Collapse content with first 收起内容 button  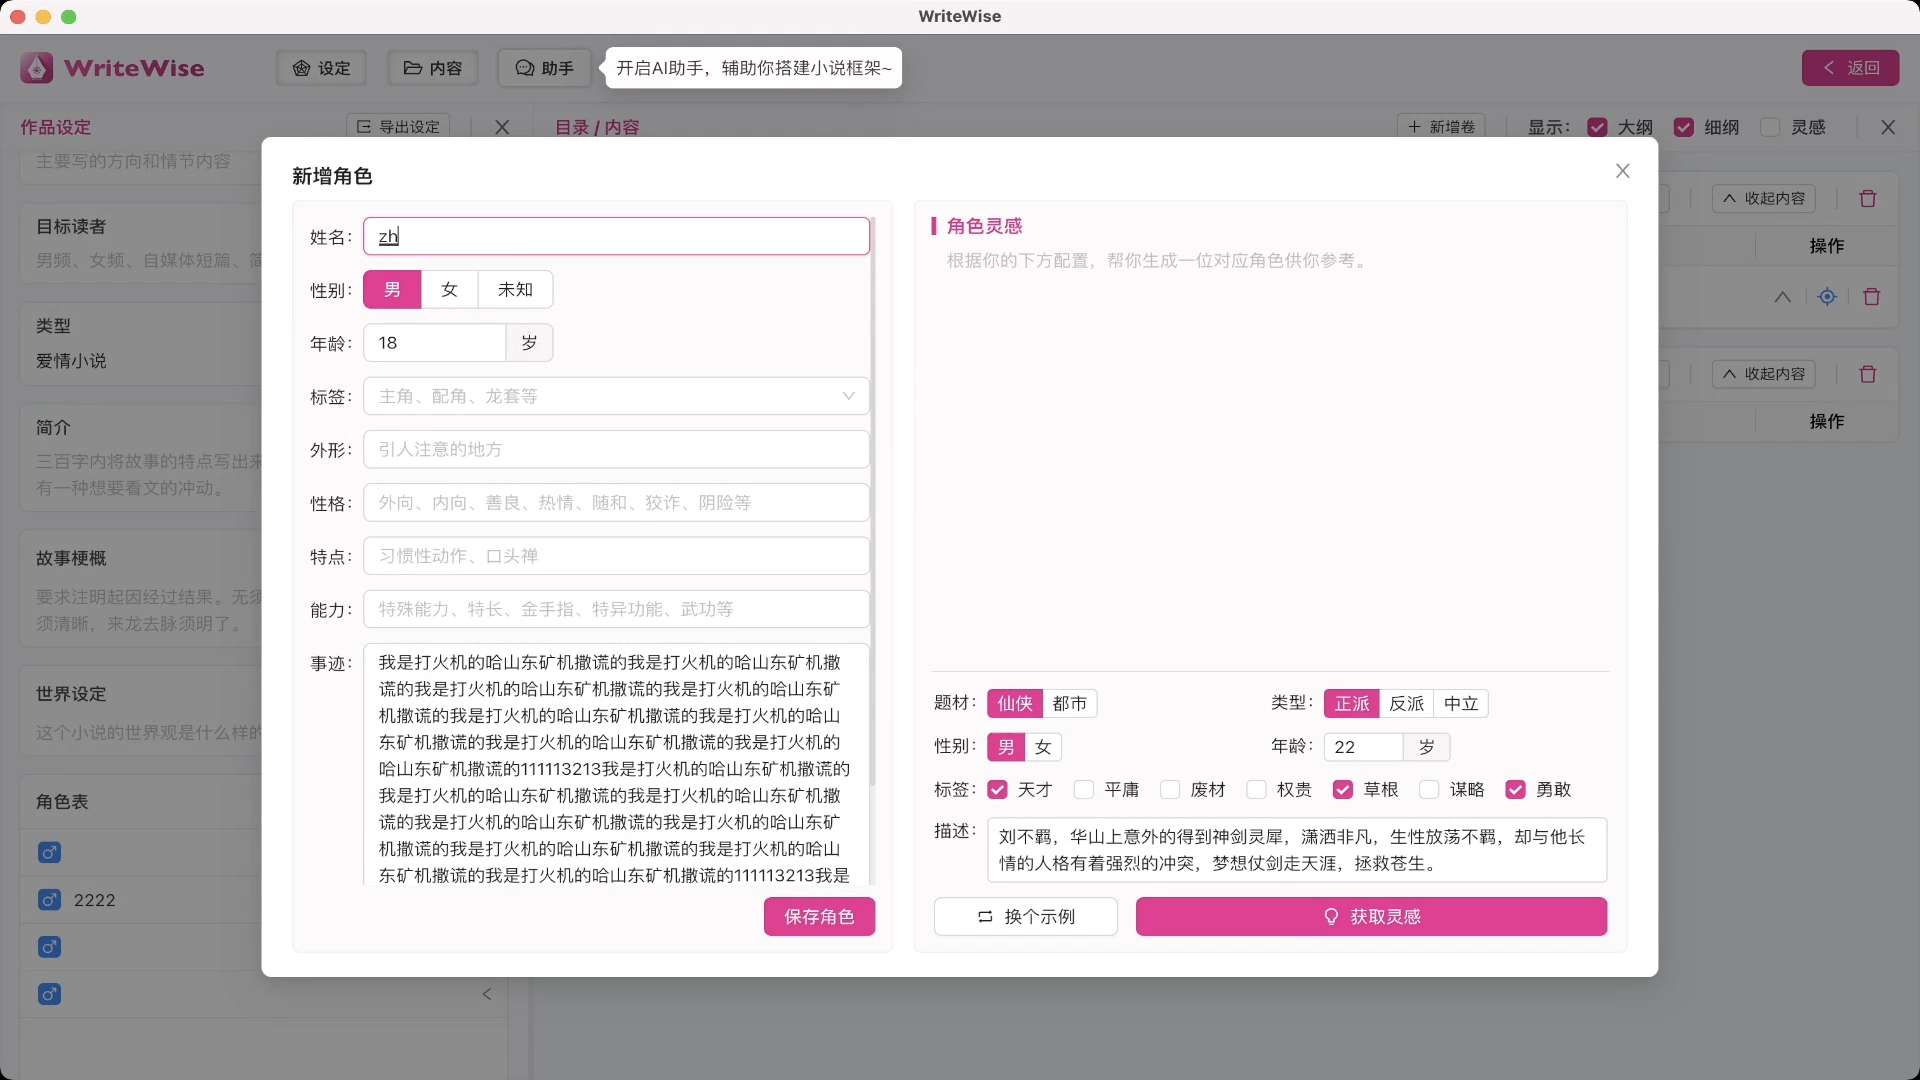[x=1764, y=199]
